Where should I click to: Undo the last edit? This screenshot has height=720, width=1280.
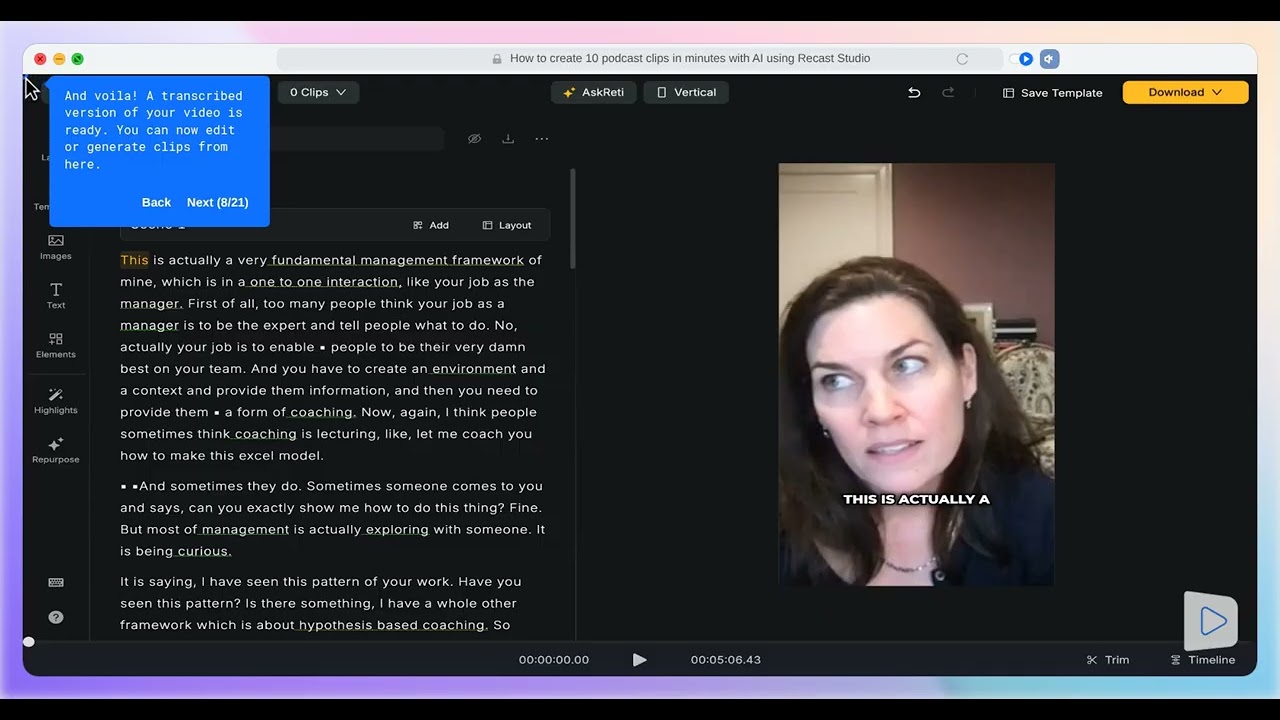coord(914,92)
